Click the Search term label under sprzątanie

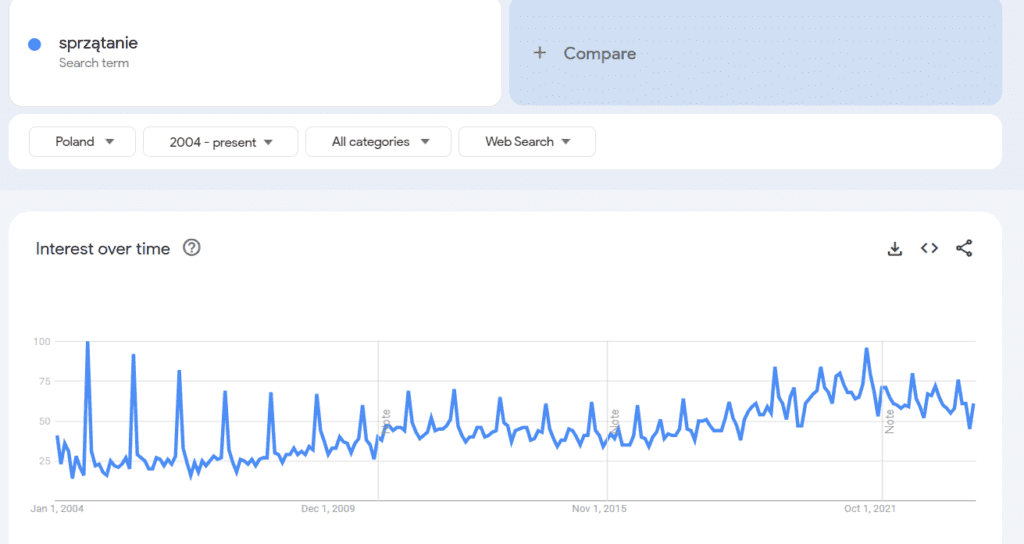tap(94, 63)
